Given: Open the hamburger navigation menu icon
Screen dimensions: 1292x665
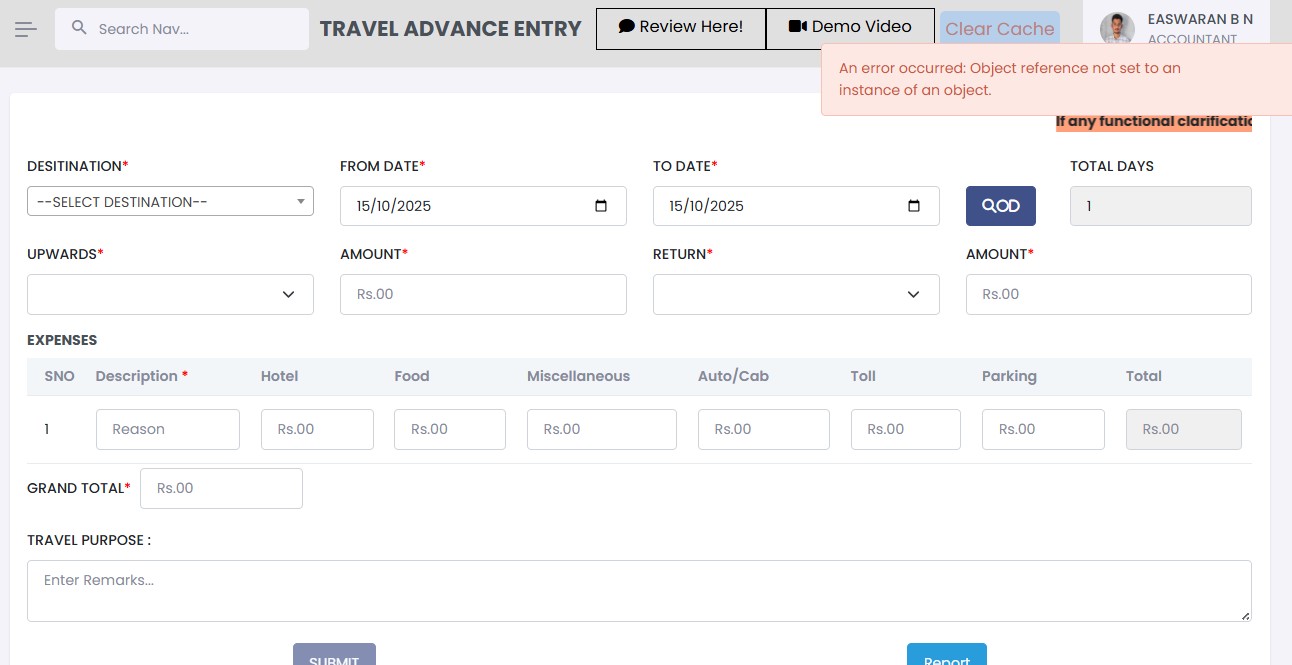Looking at the screenshot, I should (26, 29).
